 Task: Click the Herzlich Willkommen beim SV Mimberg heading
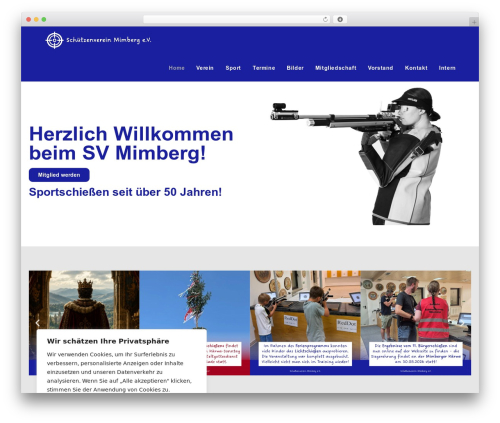click(x=131, y=143)
